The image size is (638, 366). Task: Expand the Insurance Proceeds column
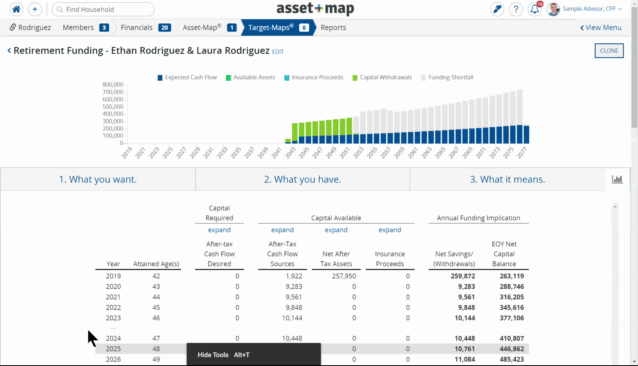coord(390,230)
